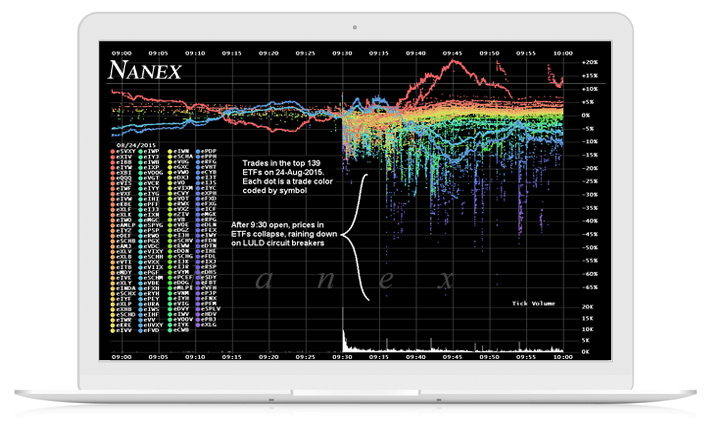Click the Tick Volume label
The width and height of the screenshot is (713, 431).
533,301
